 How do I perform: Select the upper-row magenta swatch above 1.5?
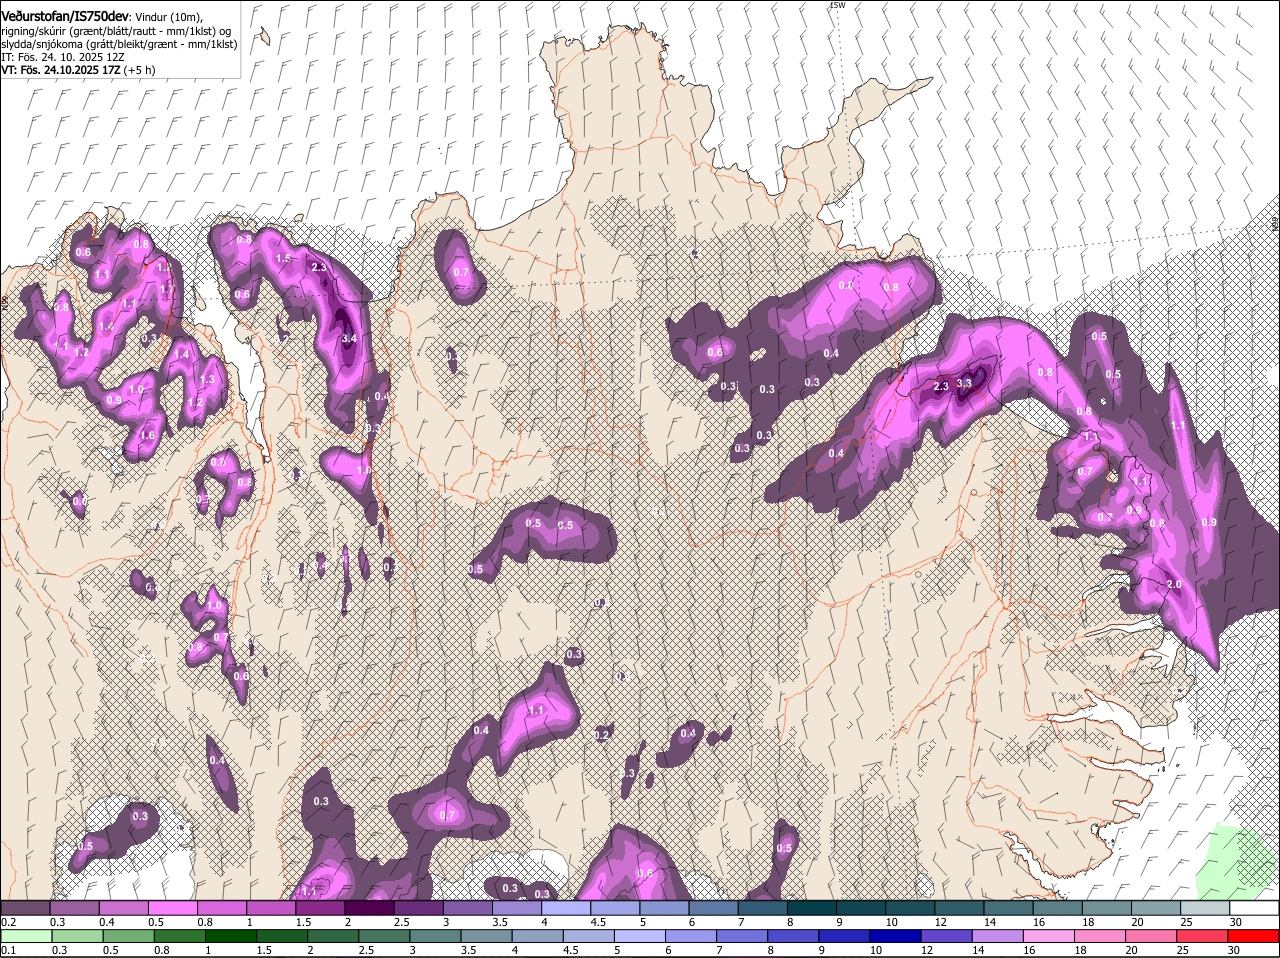pyautogui.click(x=319, y=907)
